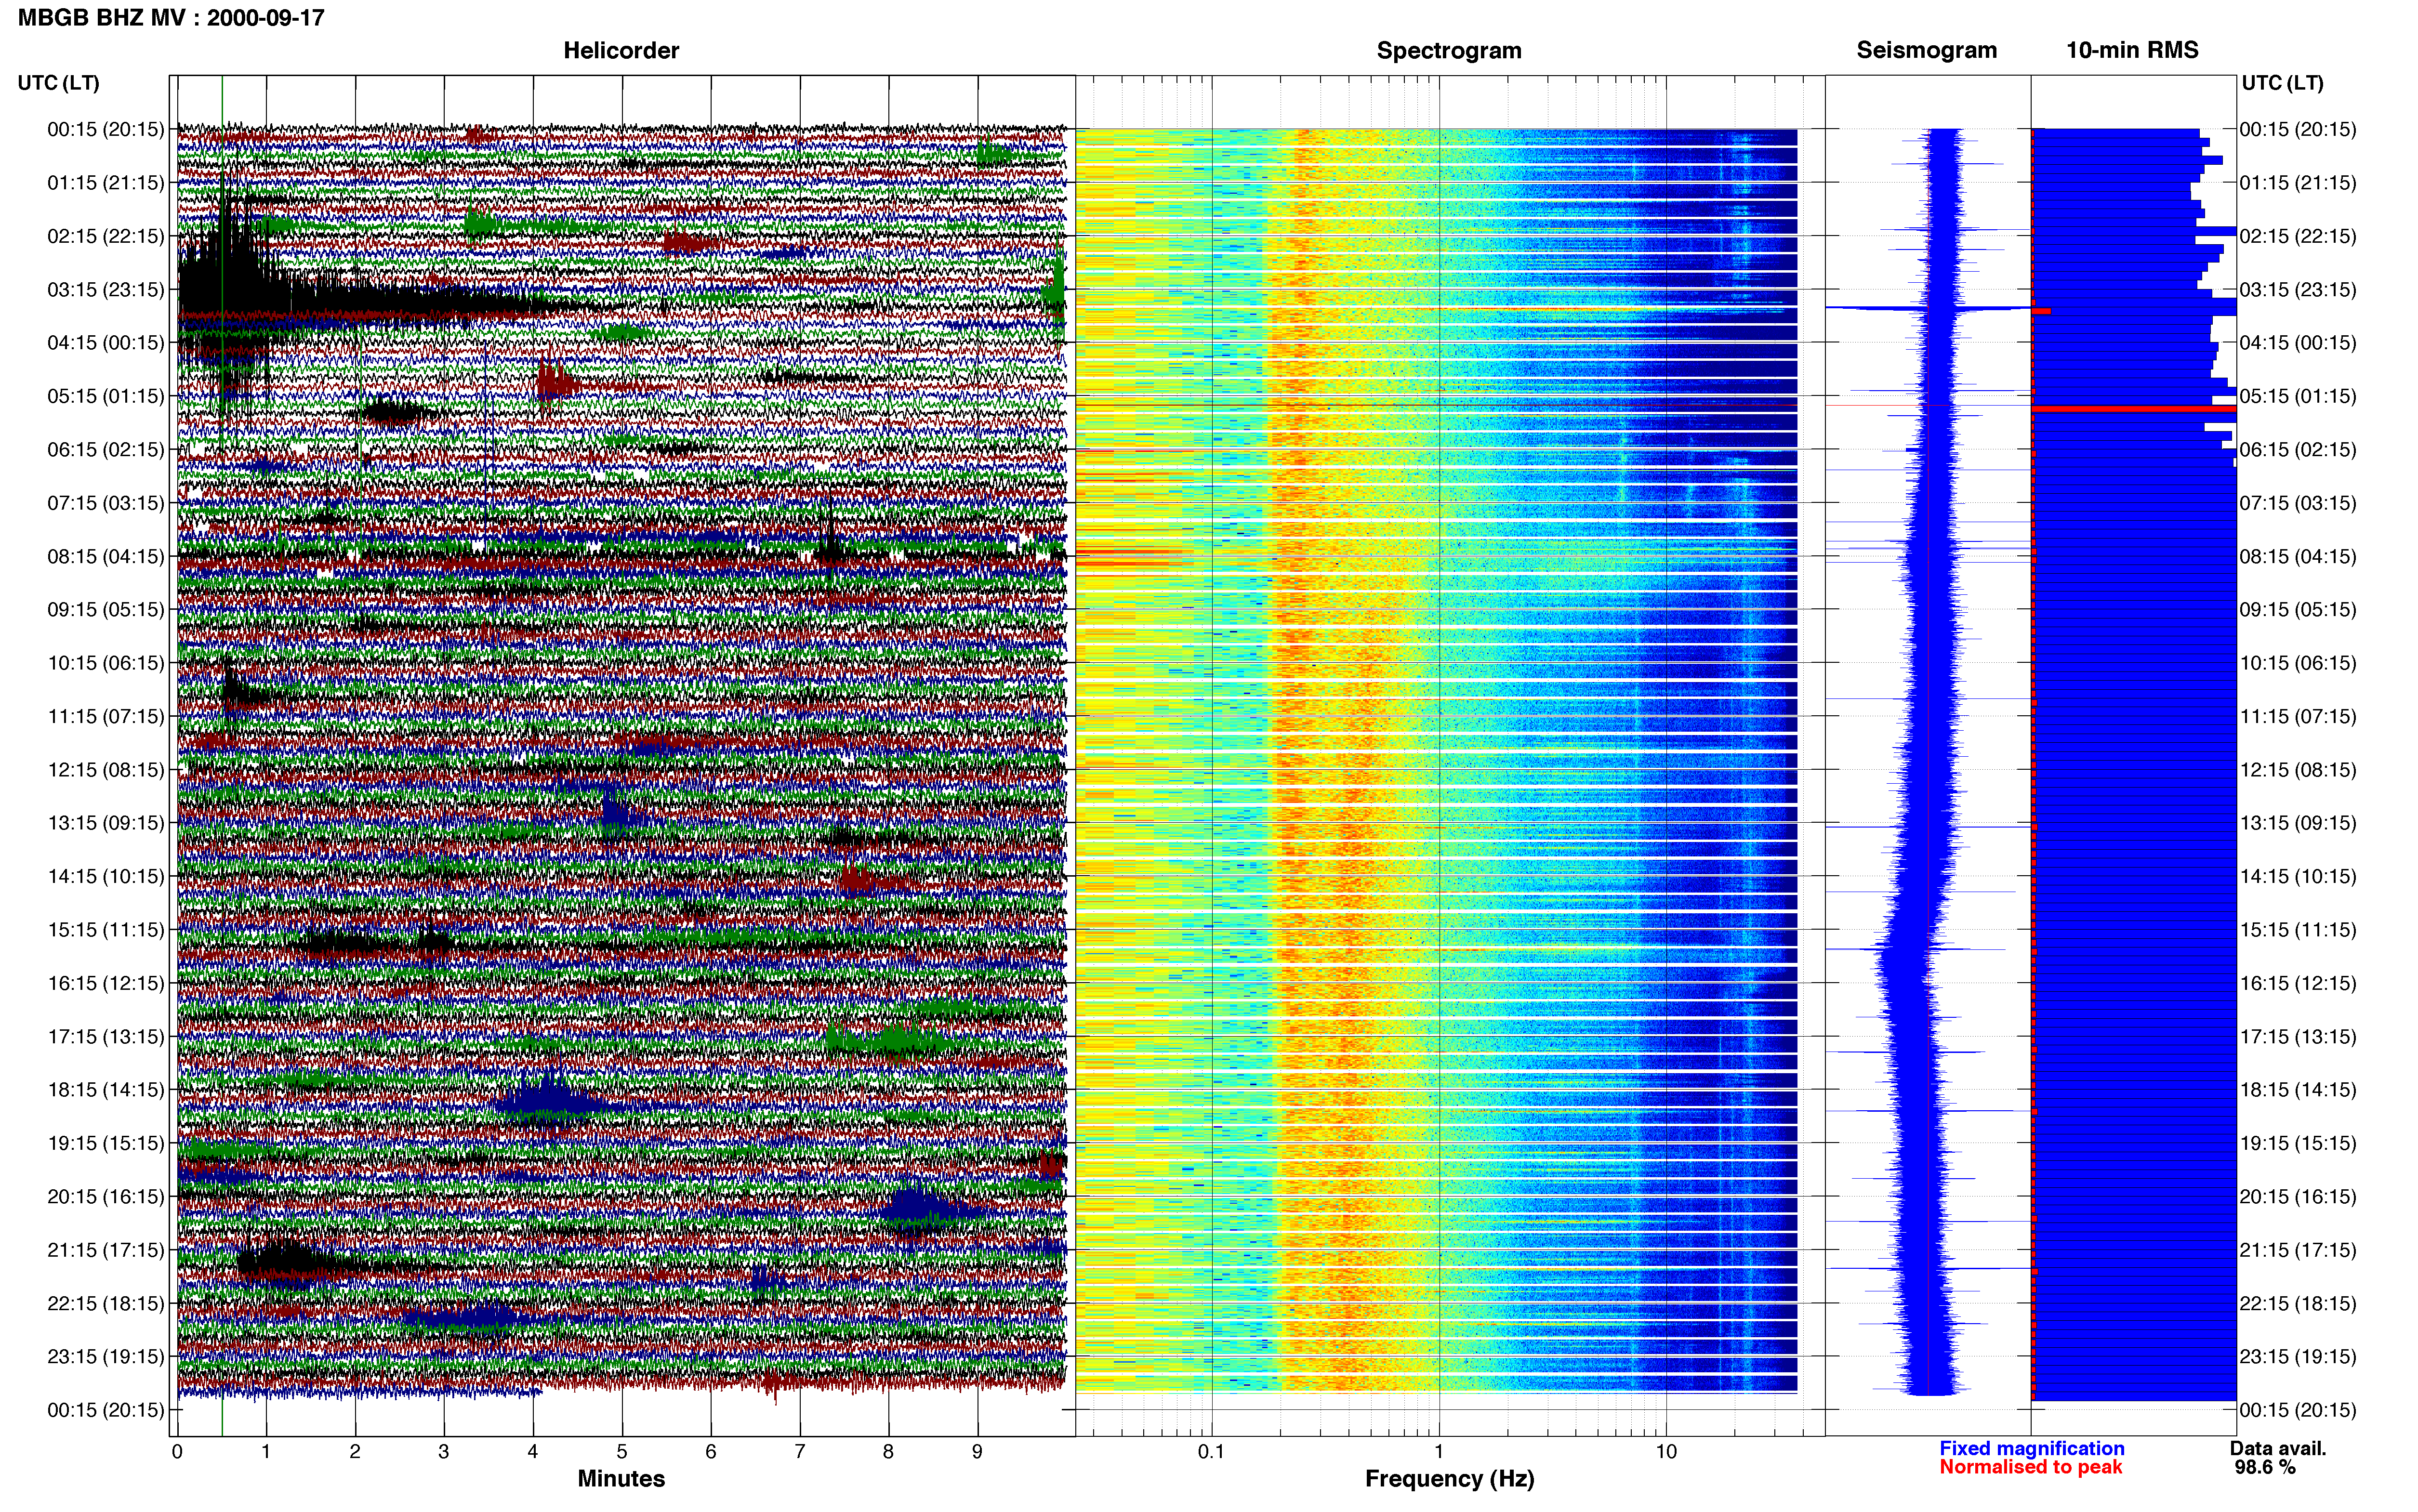Screen dimensions: 2418x1512
Task: Click the 'Minutes' x-axis label
Action: [x=621, y=1479]
